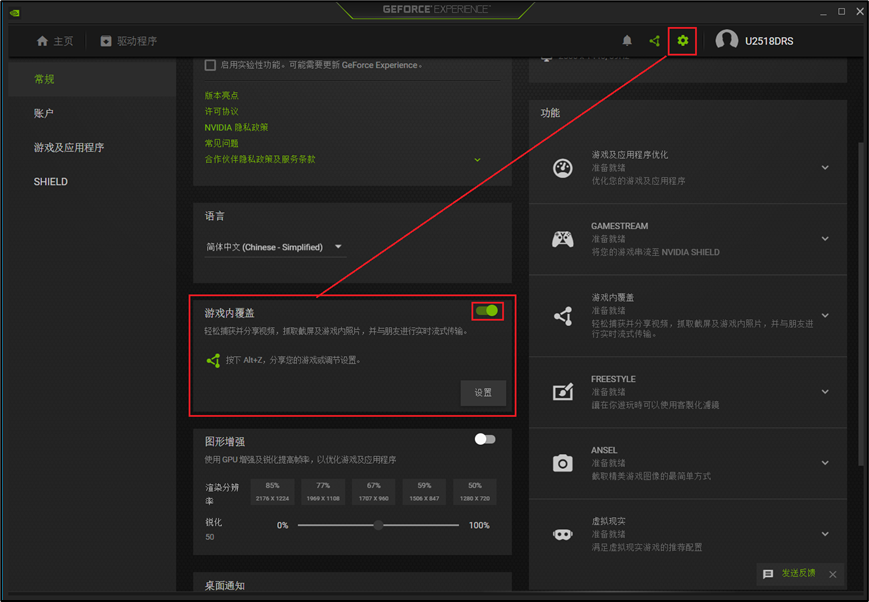This screenshot has height=602, width=869.
Task: Maximize the GeForce Experience window
Action: coord(841,12)
